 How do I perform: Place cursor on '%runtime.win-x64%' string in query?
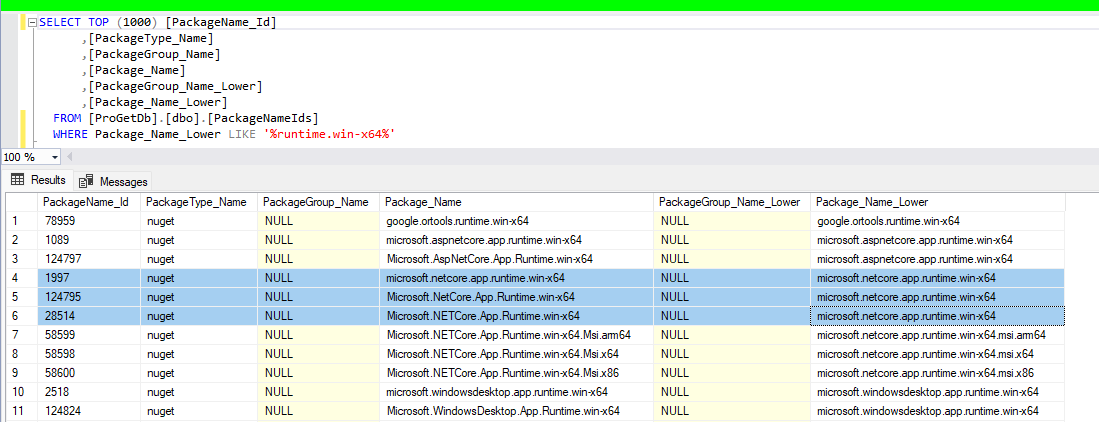click(329, 133)
